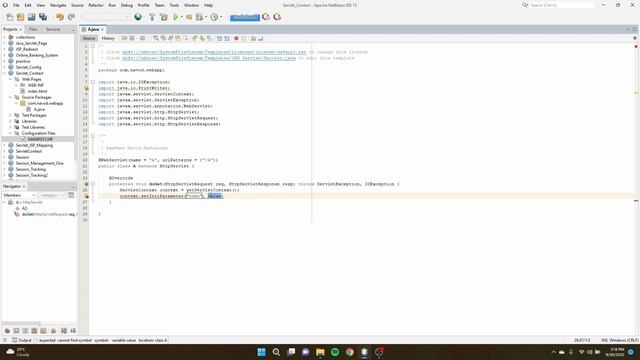
Task: Collapse the Servlet_Context project node
Action: (x=4, y=73)
